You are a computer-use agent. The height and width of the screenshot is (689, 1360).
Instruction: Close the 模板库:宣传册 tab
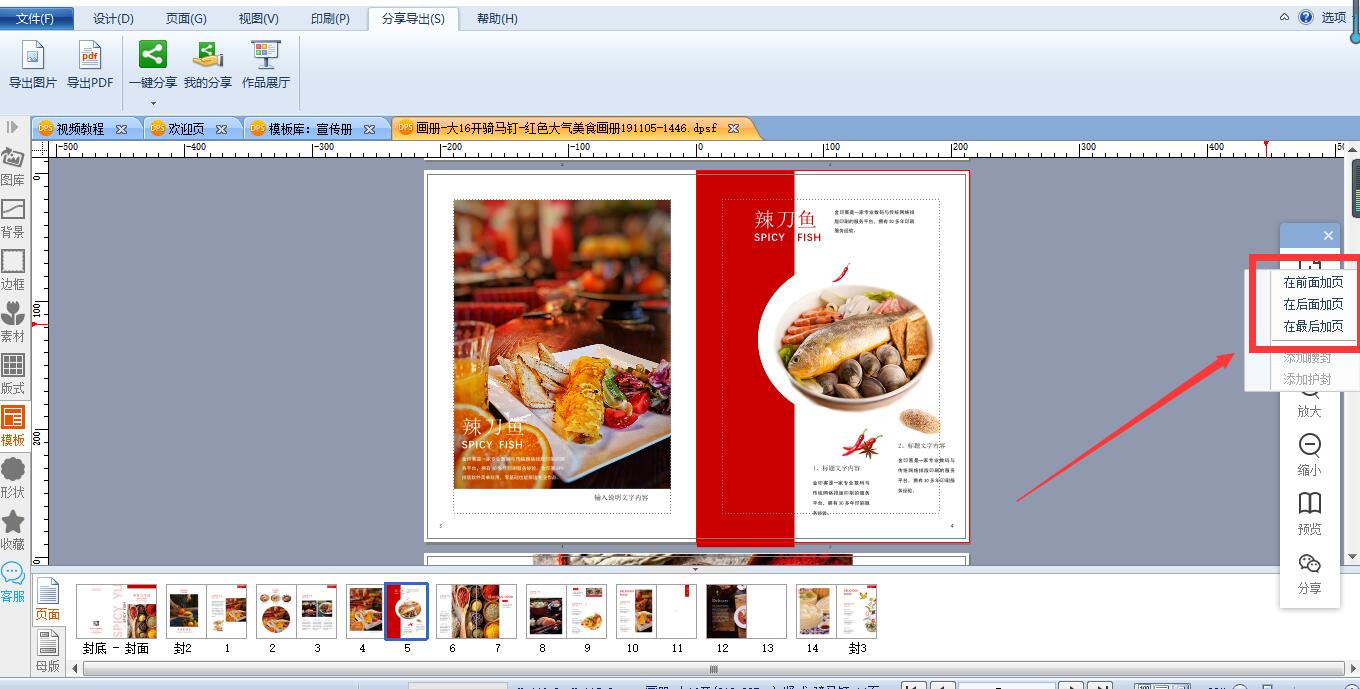[370, 129]
